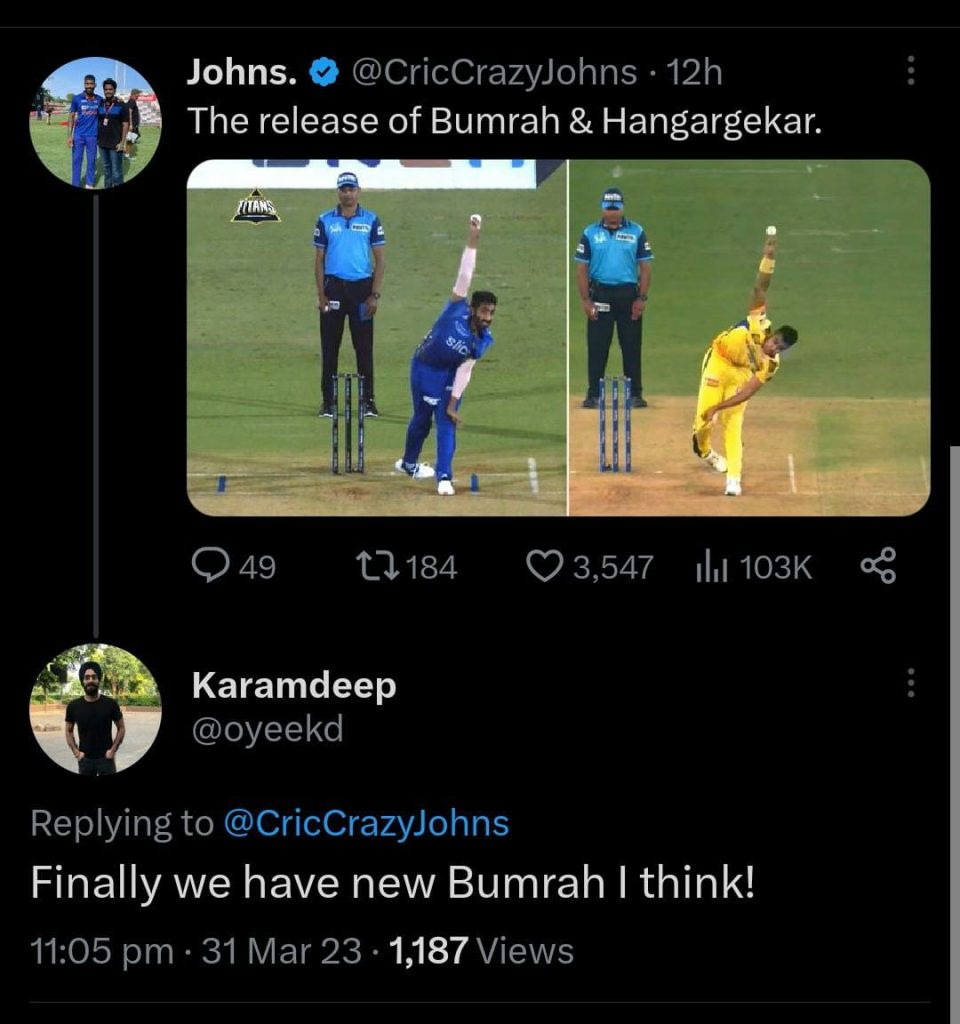Open the three-dot menu on Karamdeep's reply
960x1024 pixels.
tap(910, 683)
